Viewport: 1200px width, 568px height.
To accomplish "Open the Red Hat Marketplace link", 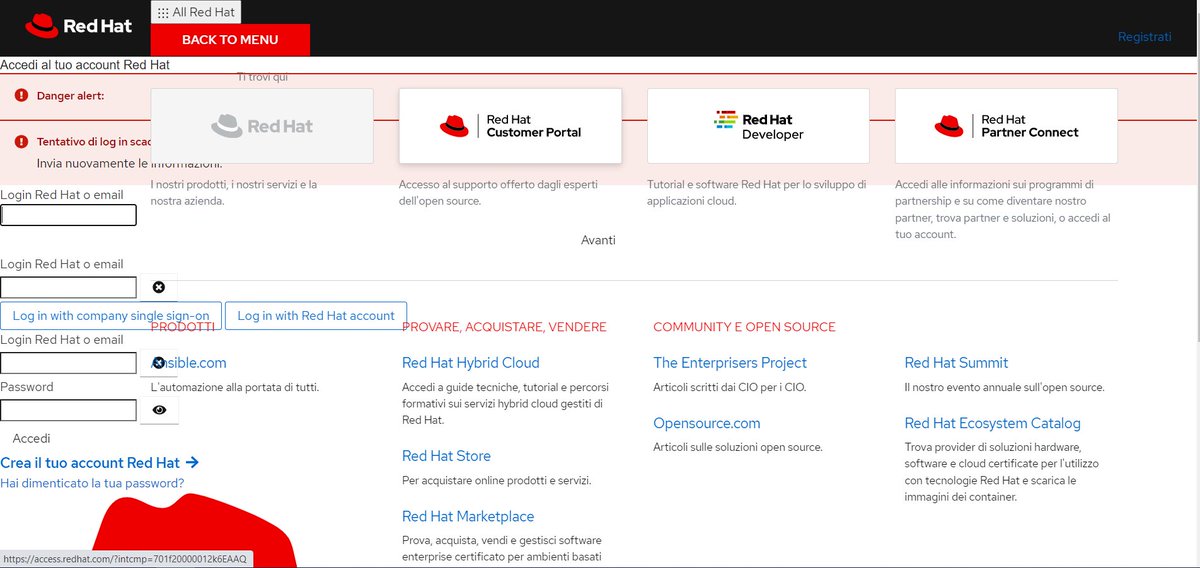I will pos(468,517).
